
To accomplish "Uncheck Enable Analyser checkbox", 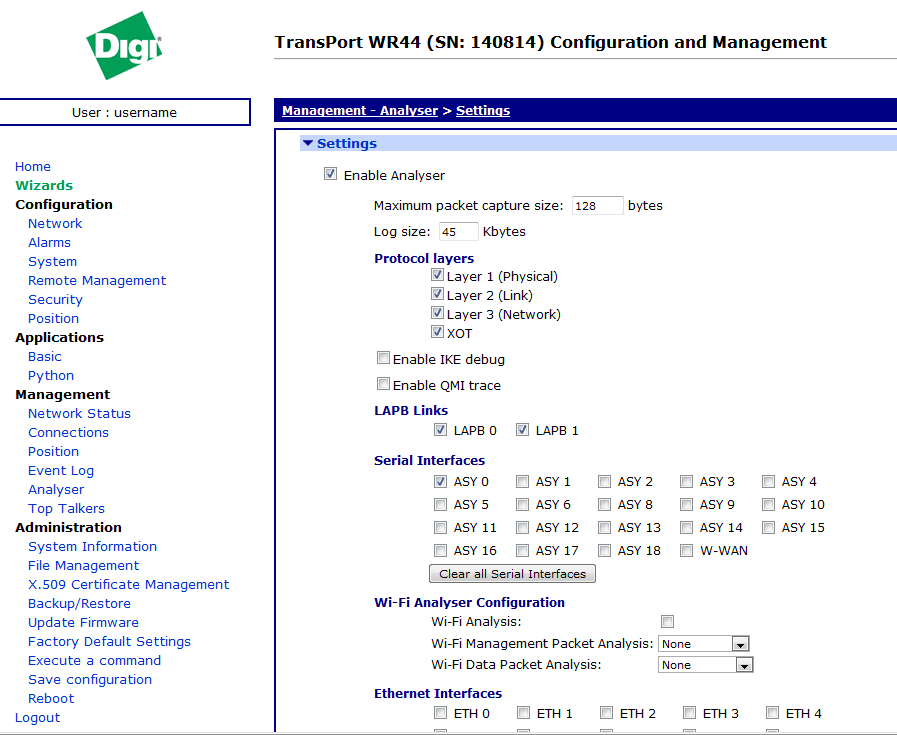I will (x=331, y=174).
